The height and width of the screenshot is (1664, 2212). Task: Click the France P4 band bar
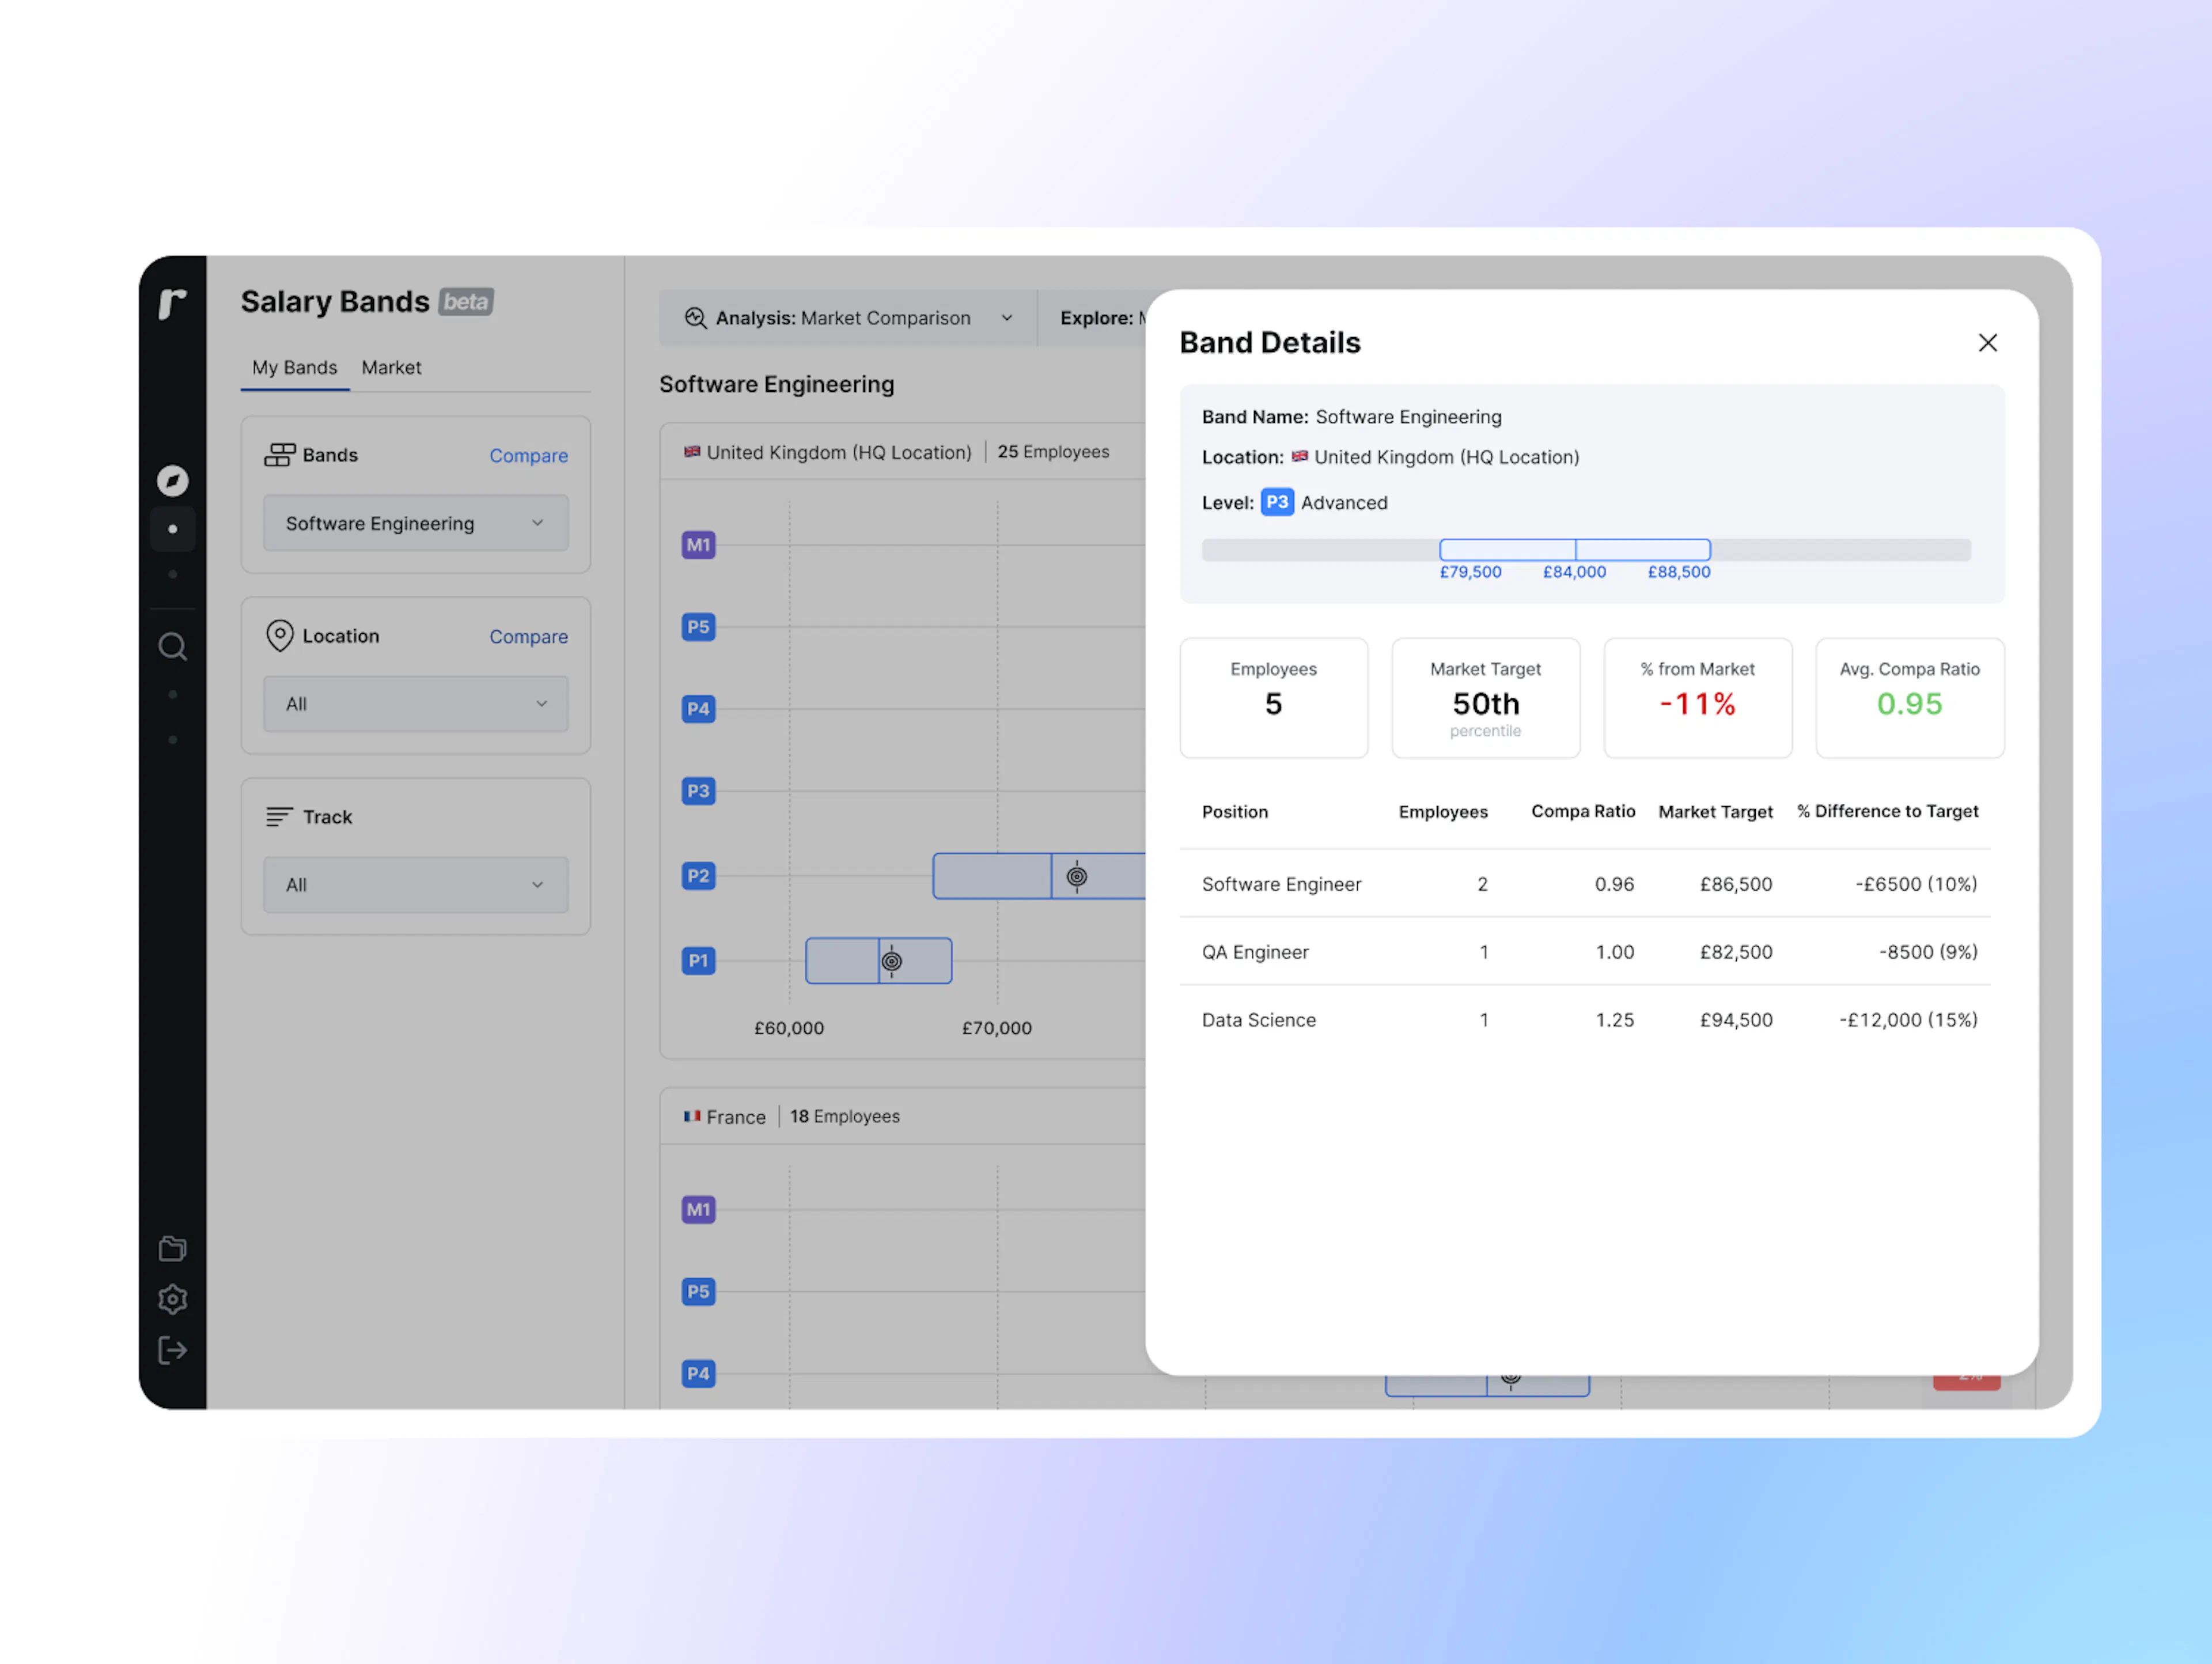[1487, 1385]
